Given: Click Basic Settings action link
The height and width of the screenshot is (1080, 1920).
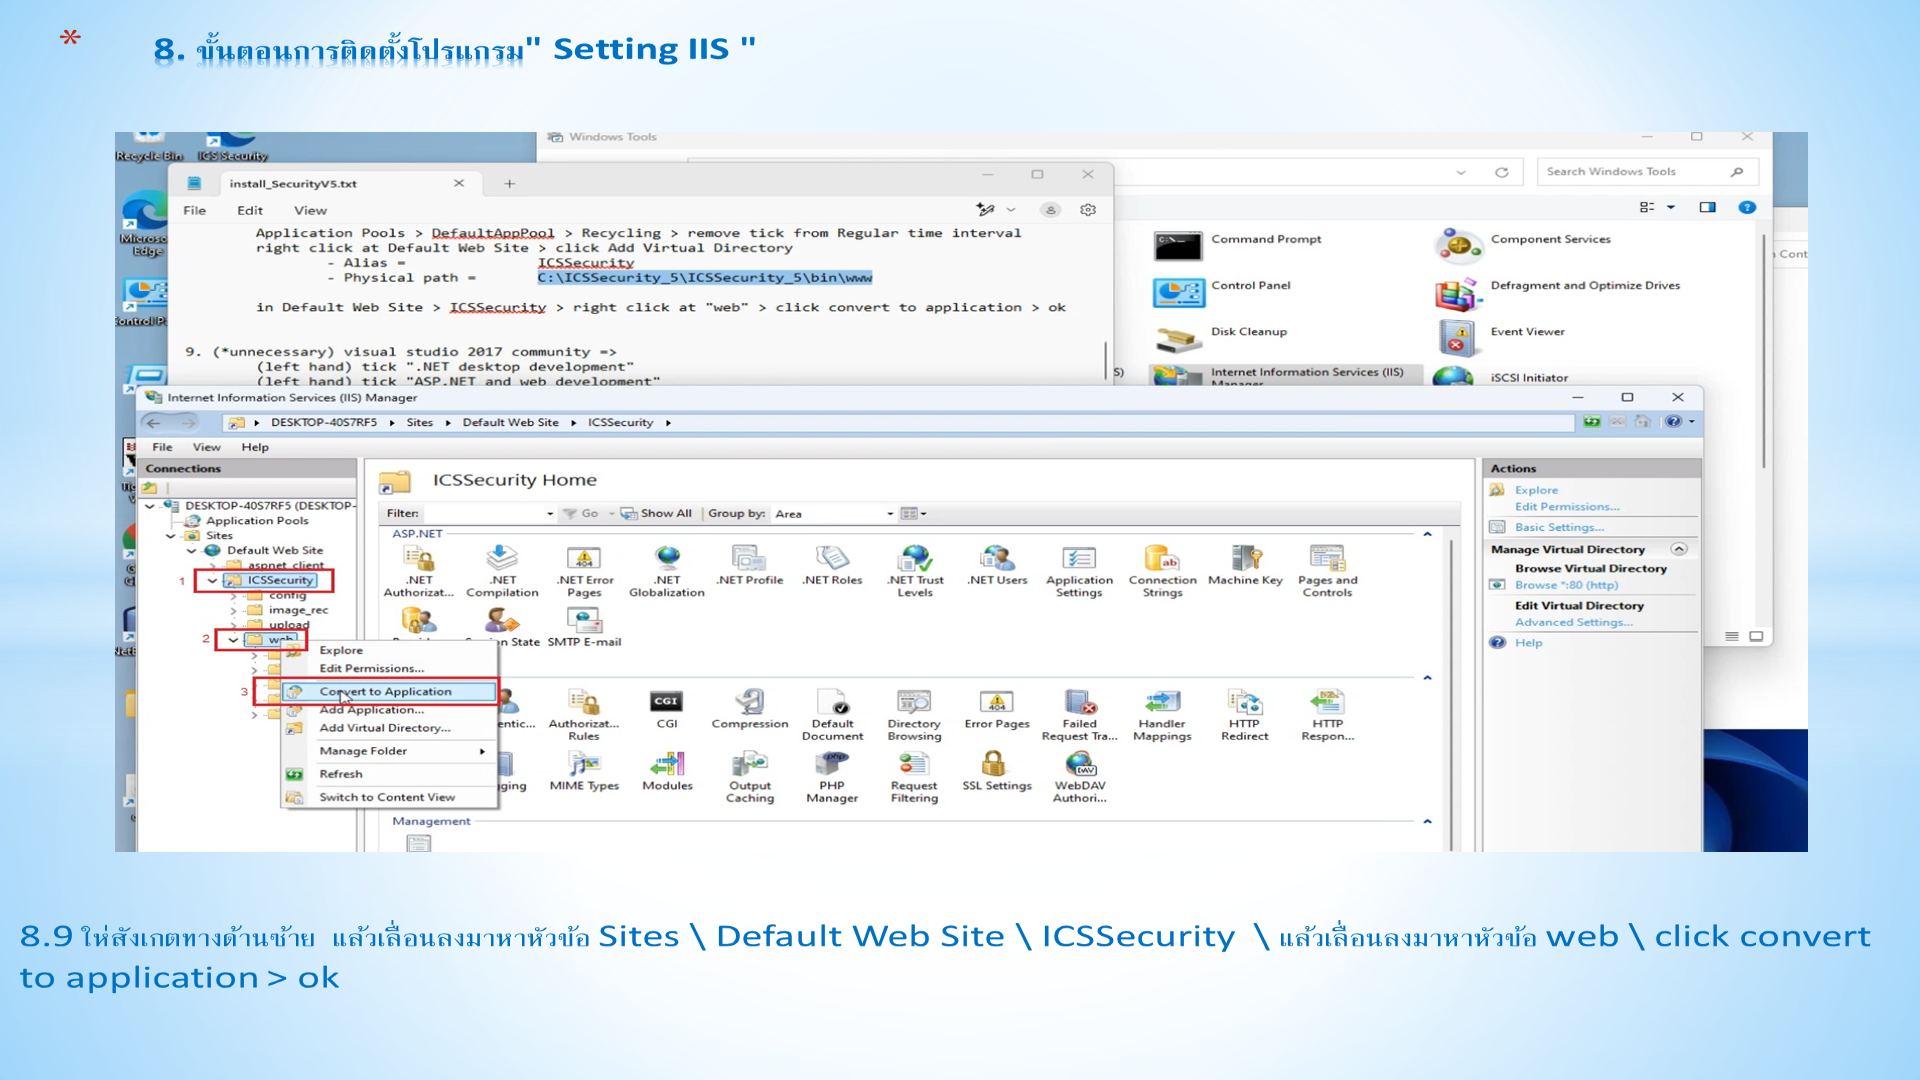Looking at the screenshot, I should (x=1559, y=527).
